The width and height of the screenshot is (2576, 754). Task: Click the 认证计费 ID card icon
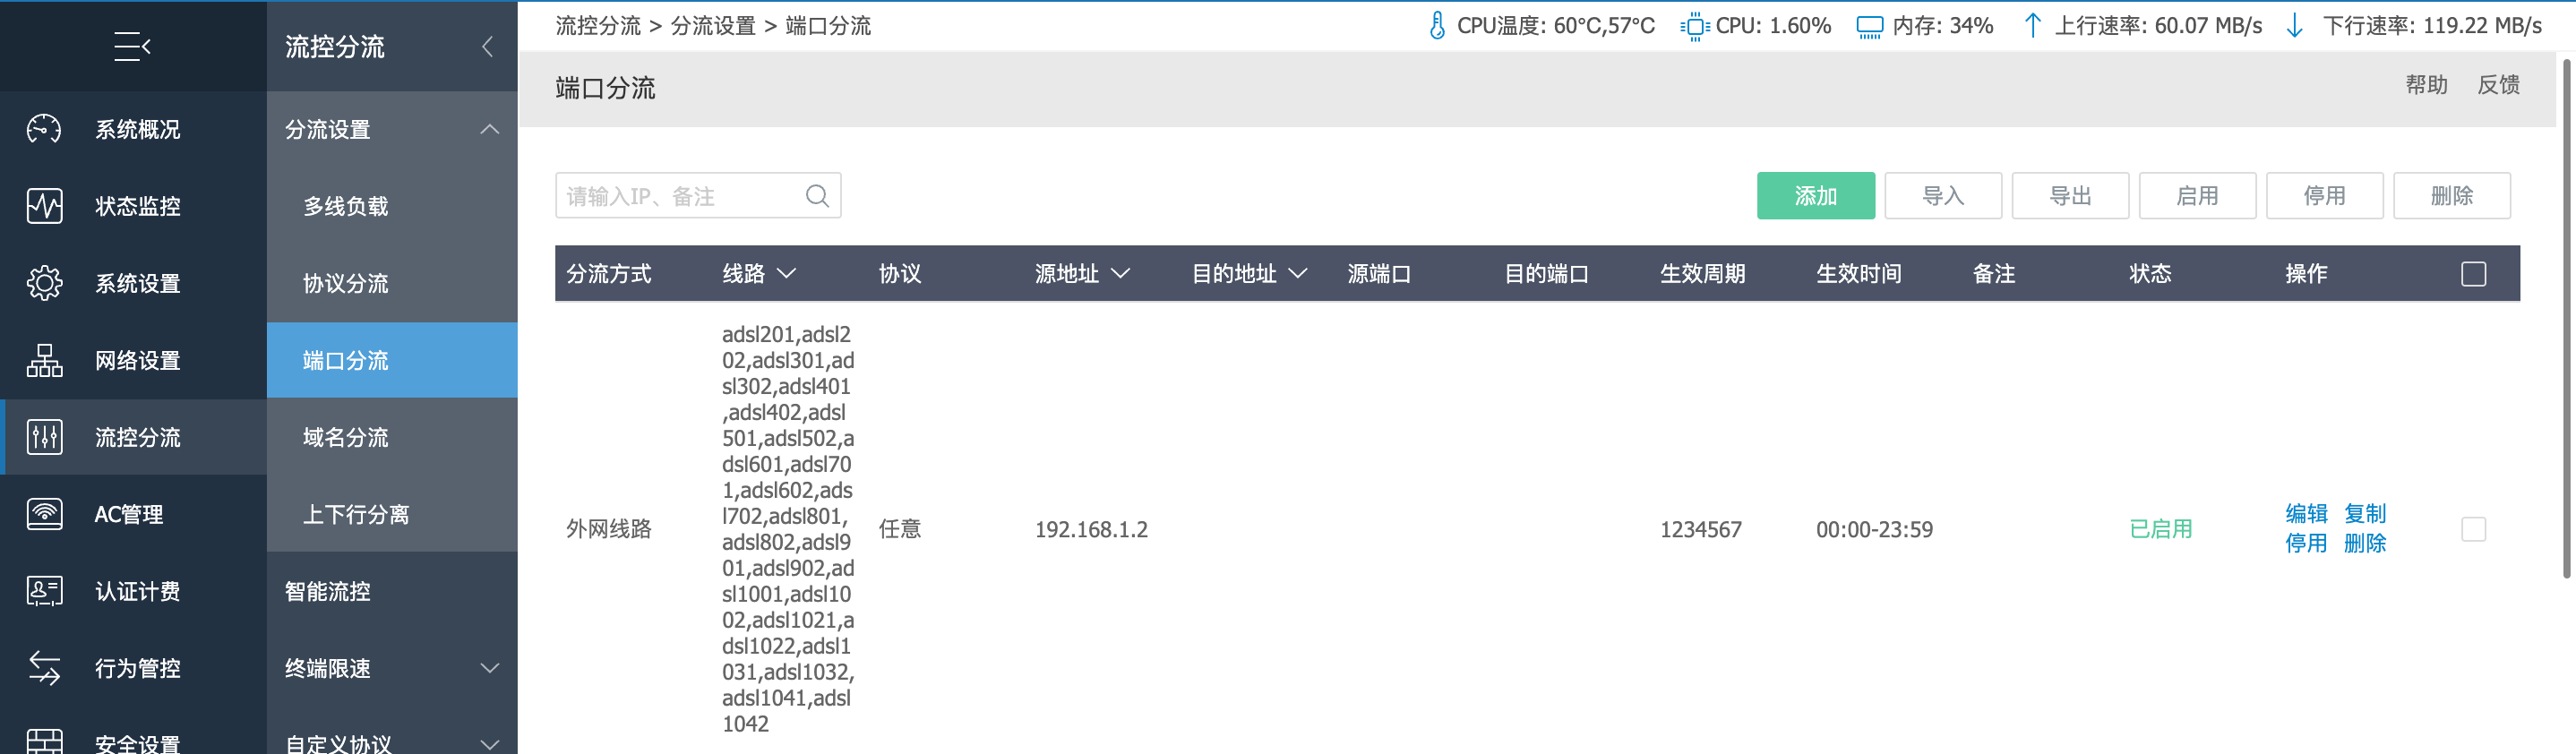[x=44, y=591]
